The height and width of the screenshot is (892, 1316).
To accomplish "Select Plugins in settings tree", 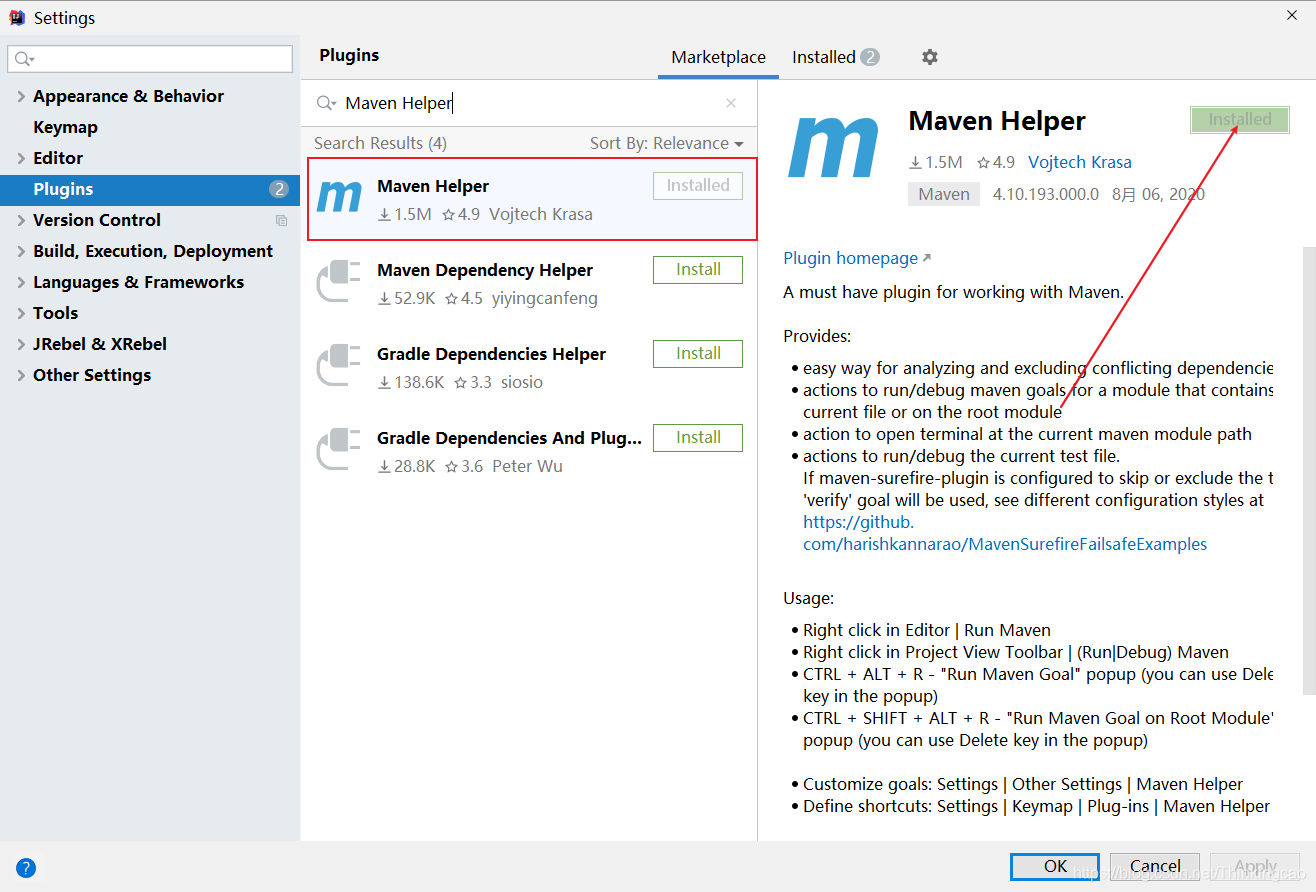I will click(150, 189).
